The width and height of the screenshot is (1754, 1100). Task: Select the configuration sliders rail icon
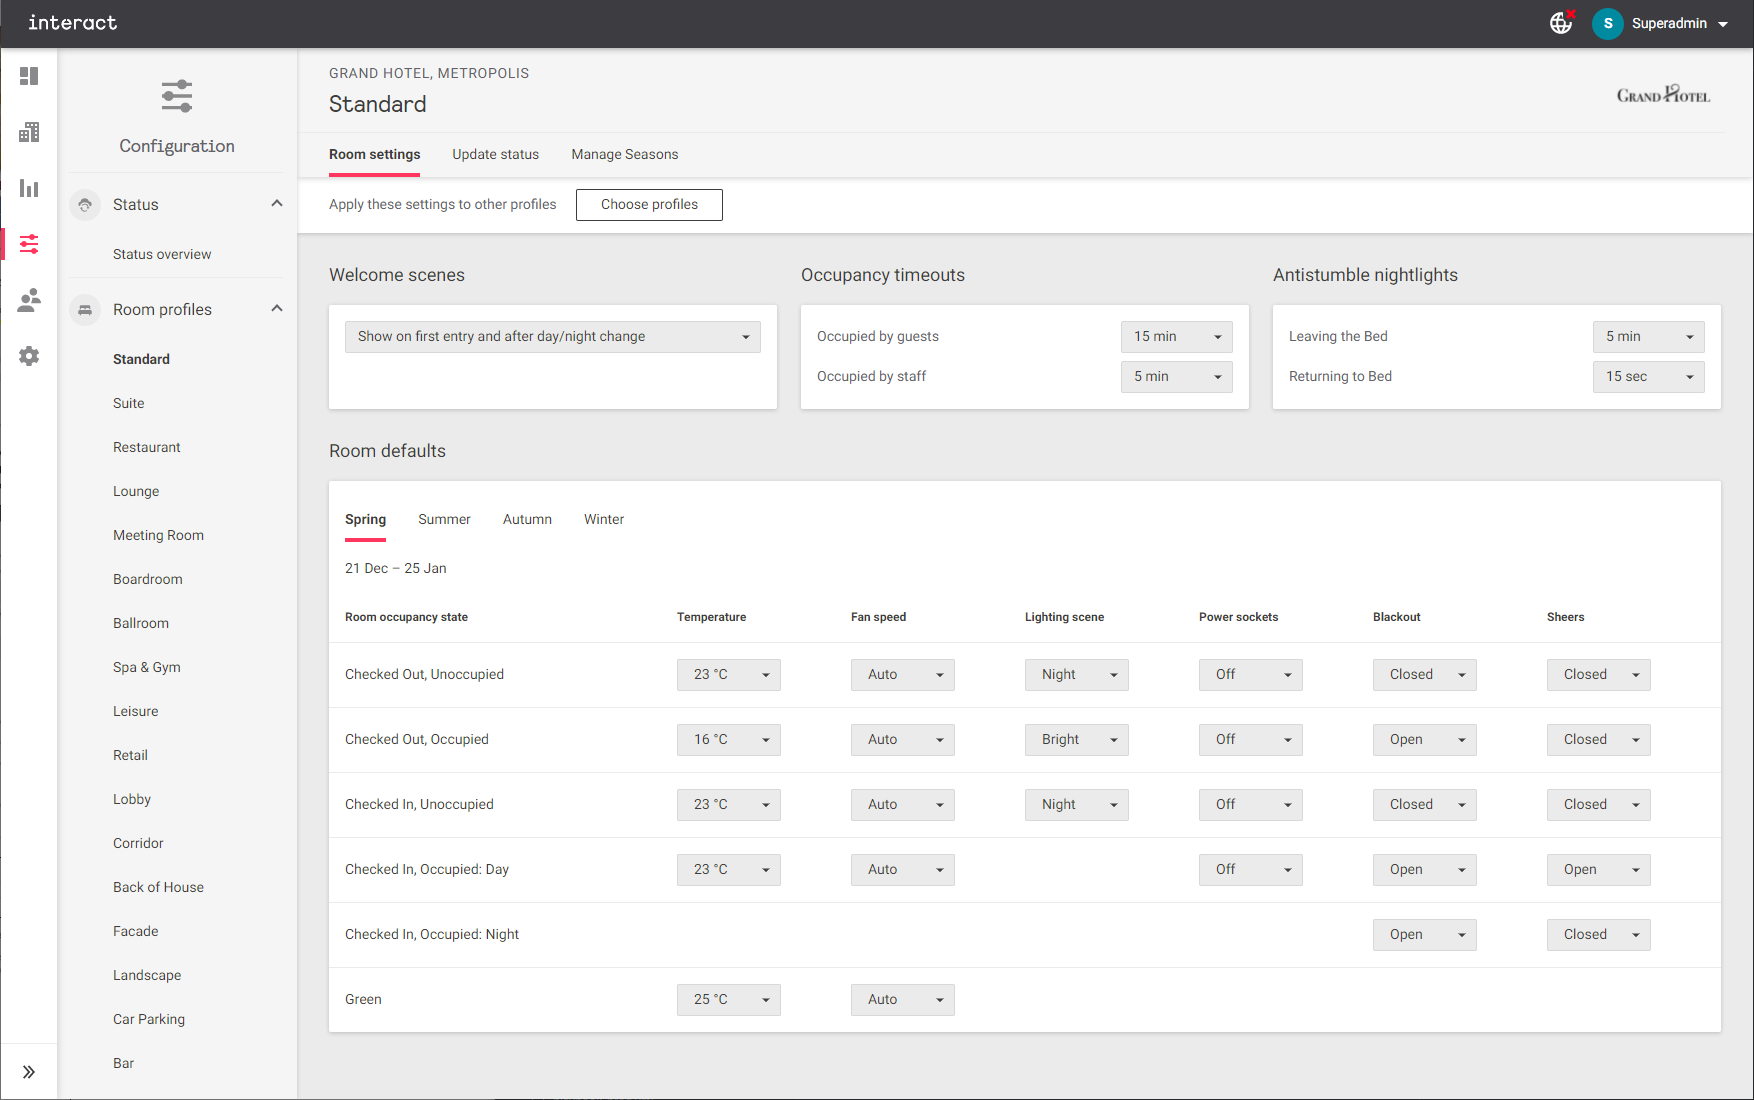29,244
